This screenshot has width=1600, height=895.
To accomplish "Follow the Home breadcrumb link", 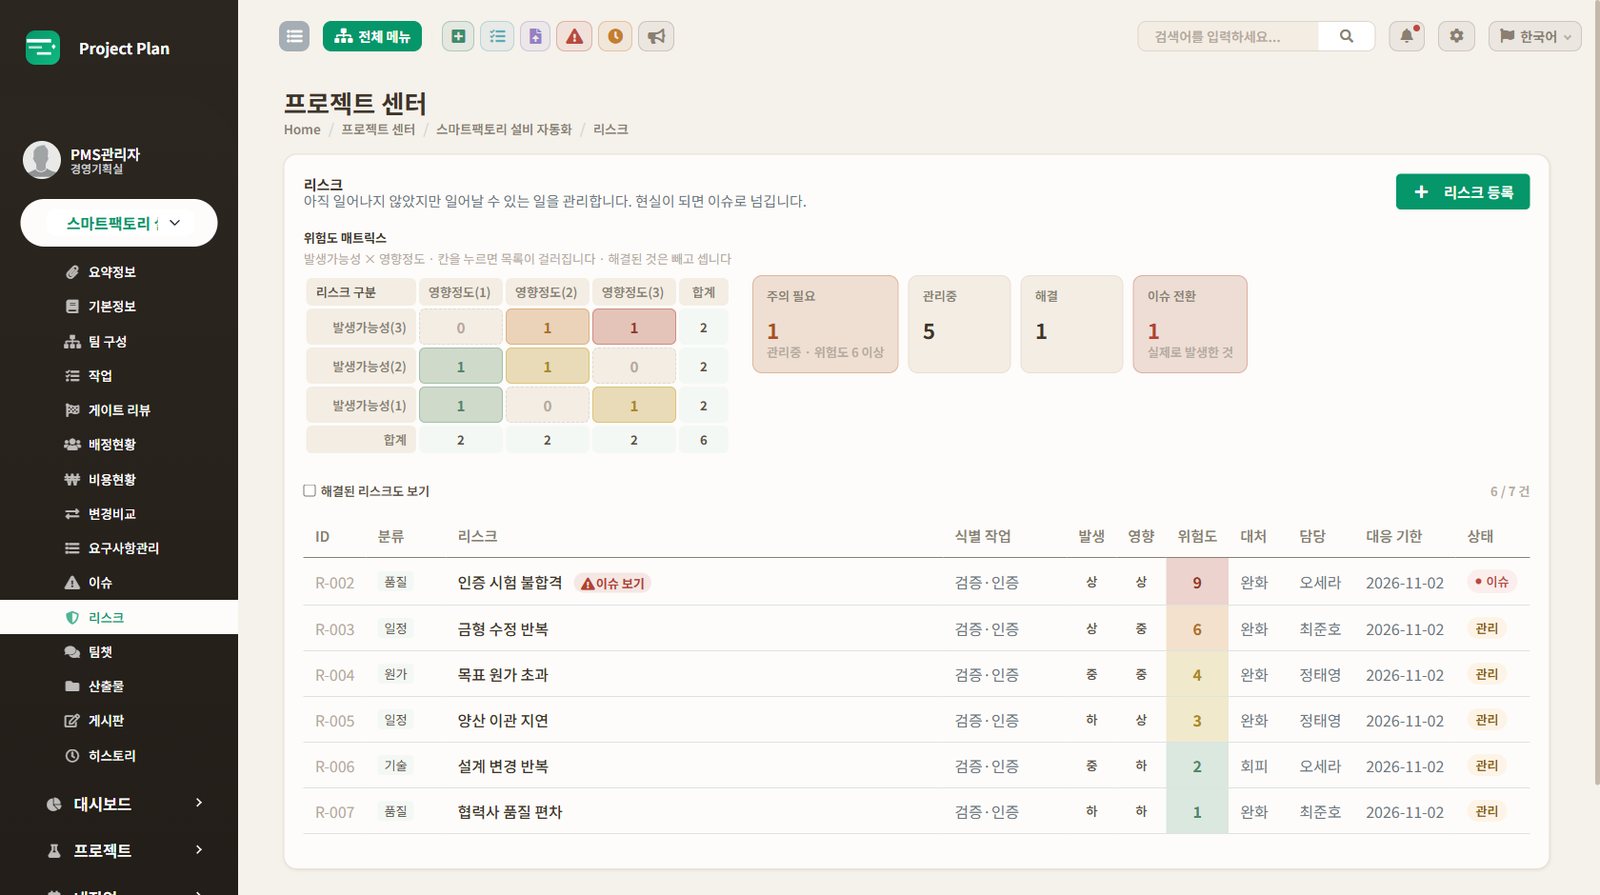I will click(x=302, y=130).
